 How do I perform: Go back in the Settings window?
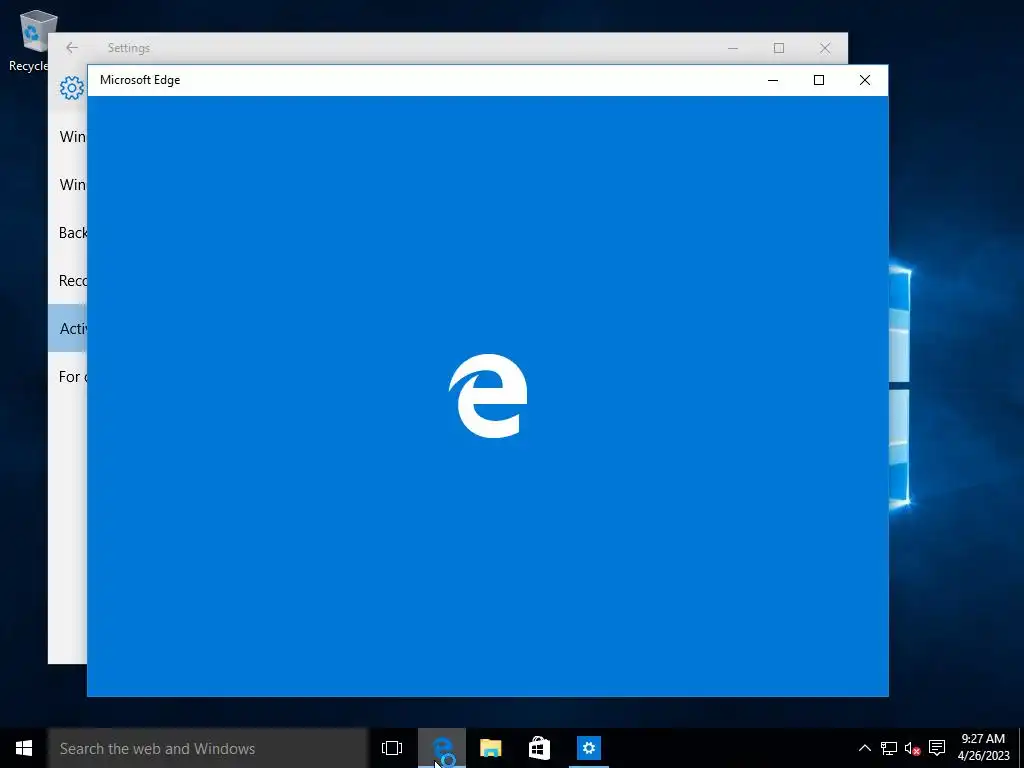(x=72, y=48)
